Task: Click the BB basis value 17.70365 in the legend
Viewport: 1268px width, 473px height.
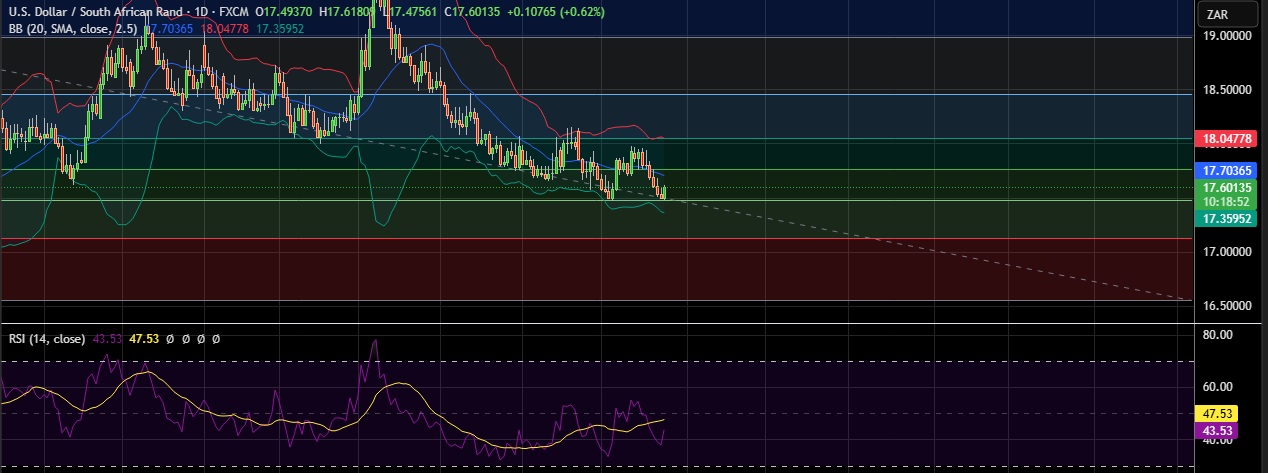Action: pos(172,29)
